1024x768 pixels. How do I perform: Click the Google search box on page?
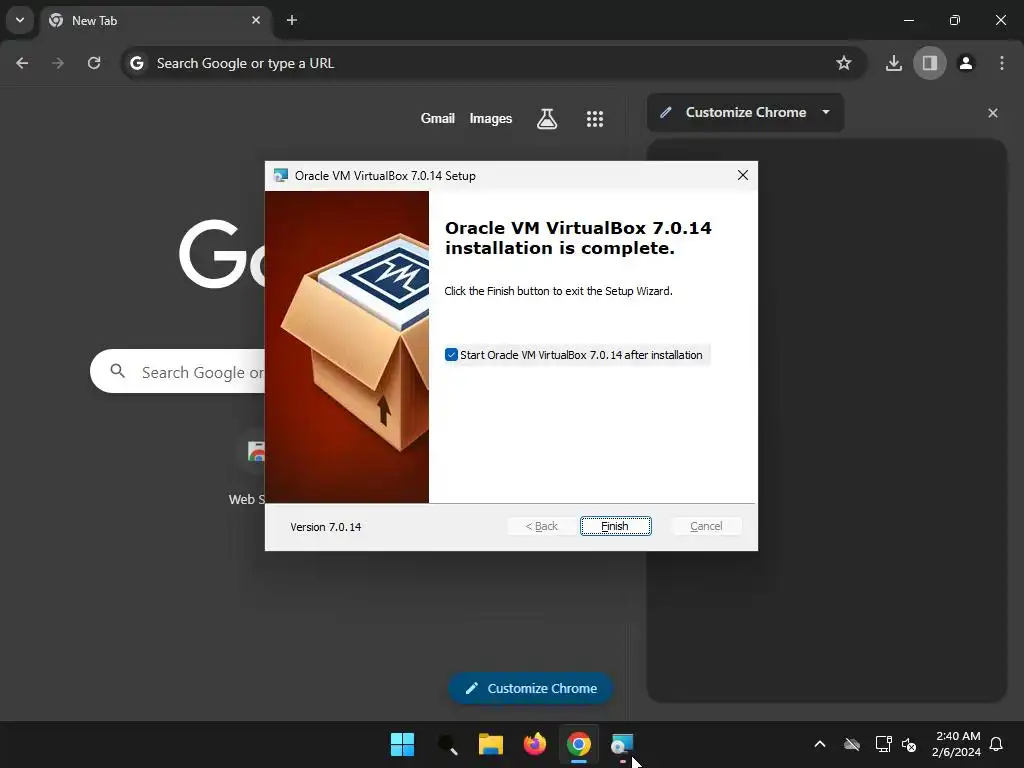click(178, 372)
